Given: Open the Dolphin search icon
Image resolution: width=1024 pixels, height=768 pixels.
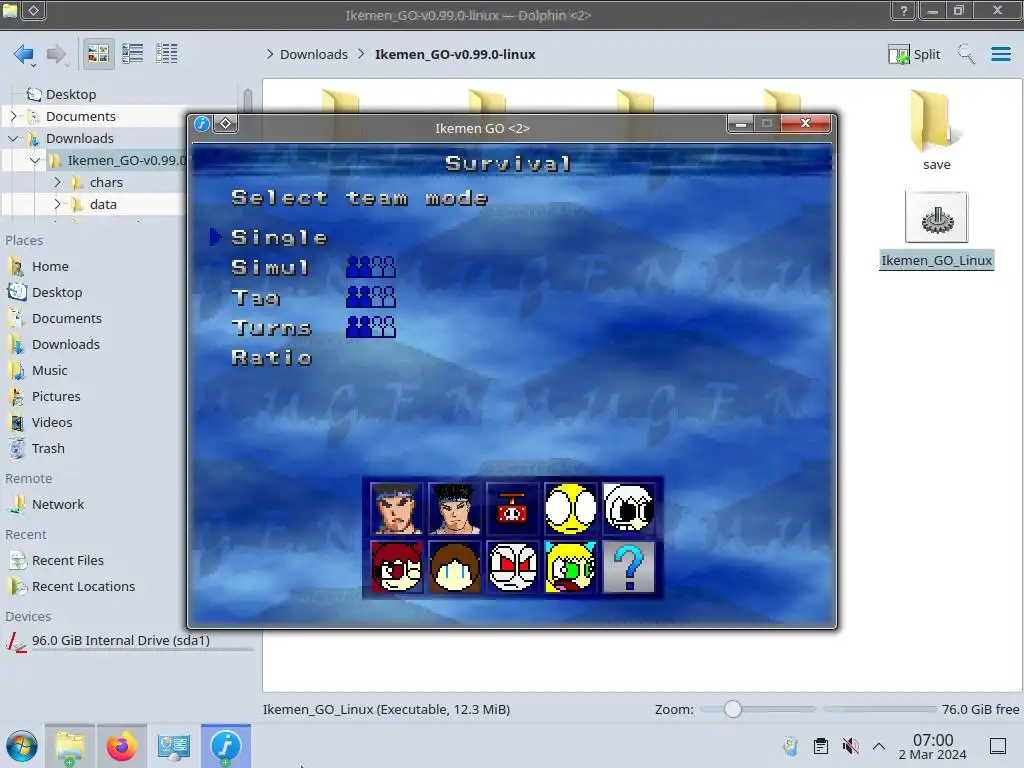Looking at the screenshot, I should pos(966,54).
